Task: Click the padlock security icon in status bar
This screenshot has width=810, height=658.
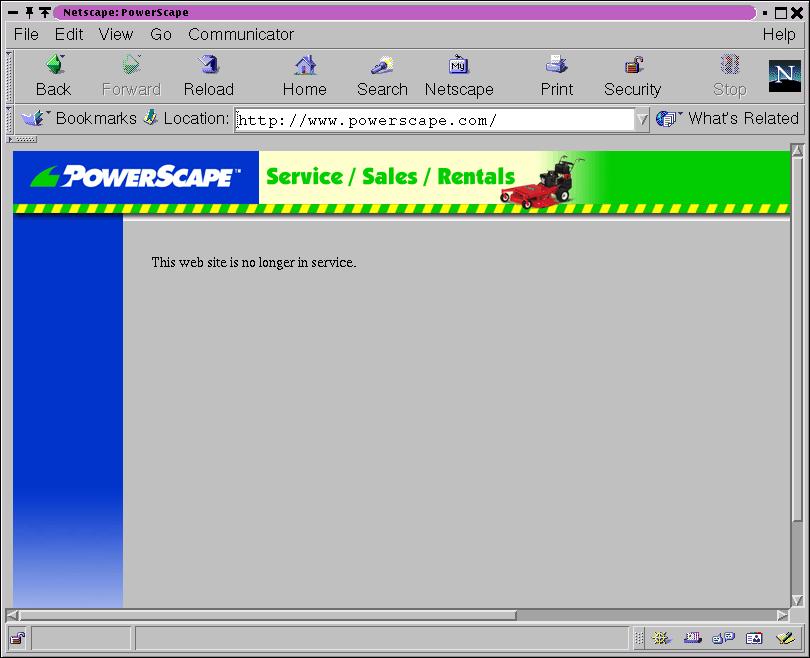Action: coord(17,638)
